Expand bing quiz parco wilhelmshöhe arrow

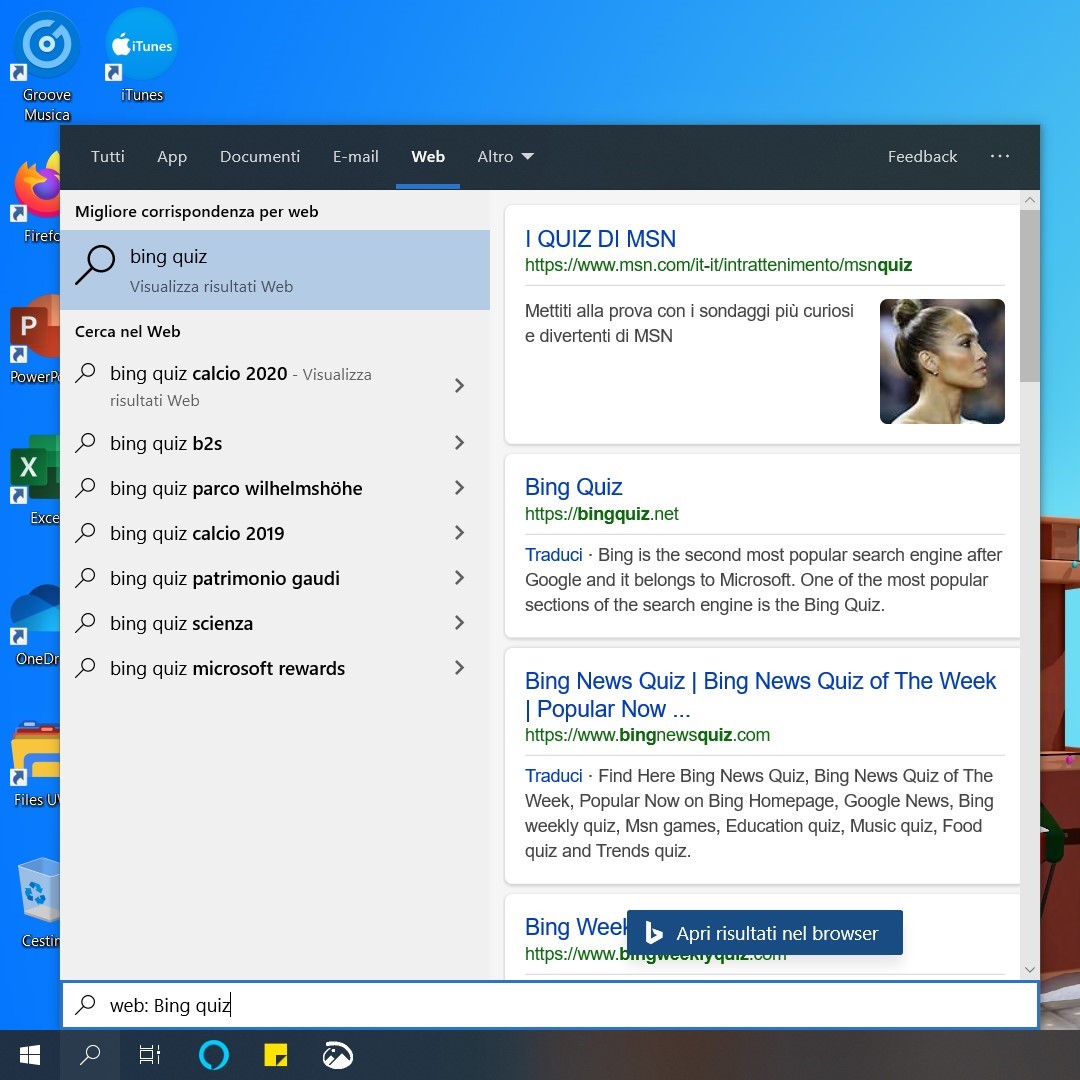click(459, 488)
